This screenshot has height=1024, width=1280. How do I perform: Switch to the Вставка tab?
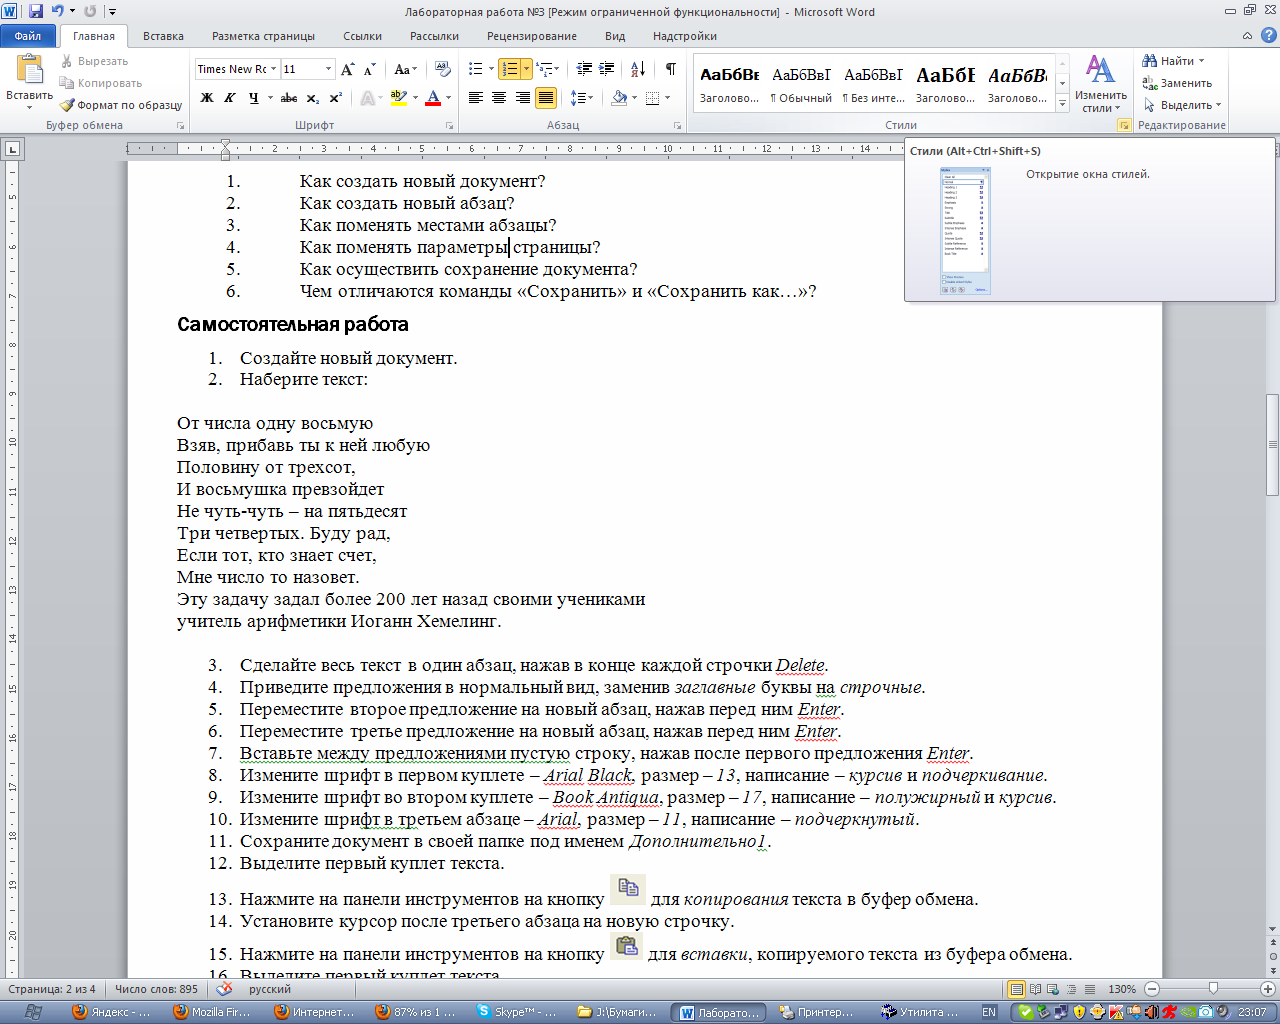(163, 36)
